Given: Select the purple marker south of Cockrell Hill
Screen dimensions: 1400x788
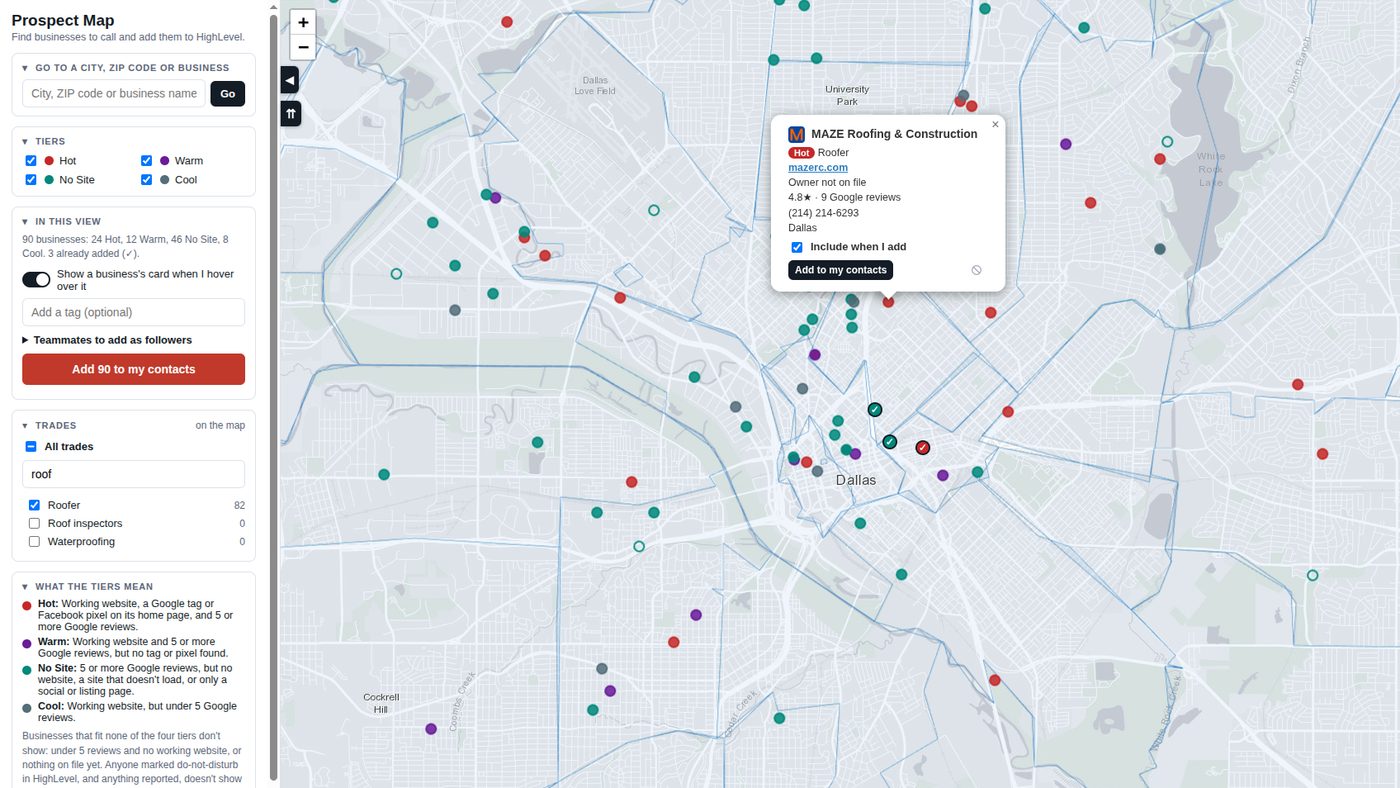Looking at the screenshot, I should click(431, 729).
